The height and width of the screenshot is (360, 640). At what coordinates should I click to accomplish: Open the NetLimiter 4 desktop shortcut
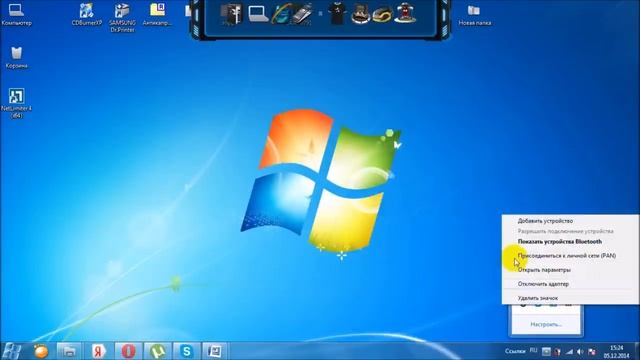tap(16, 103)
